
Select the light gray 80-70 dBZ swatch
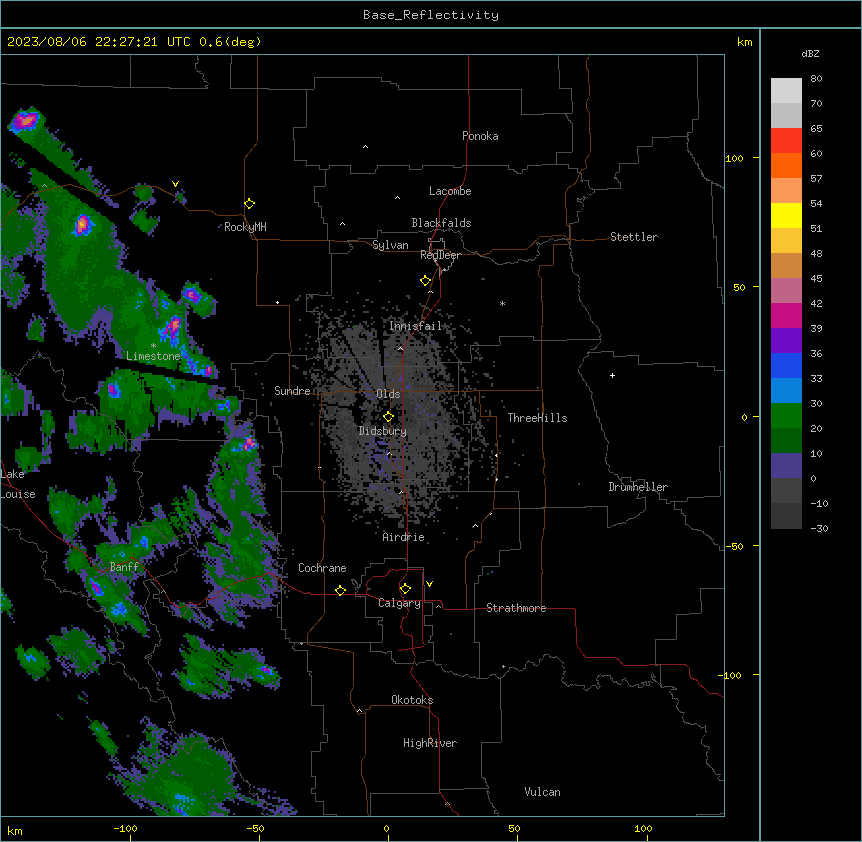(786, 91)
